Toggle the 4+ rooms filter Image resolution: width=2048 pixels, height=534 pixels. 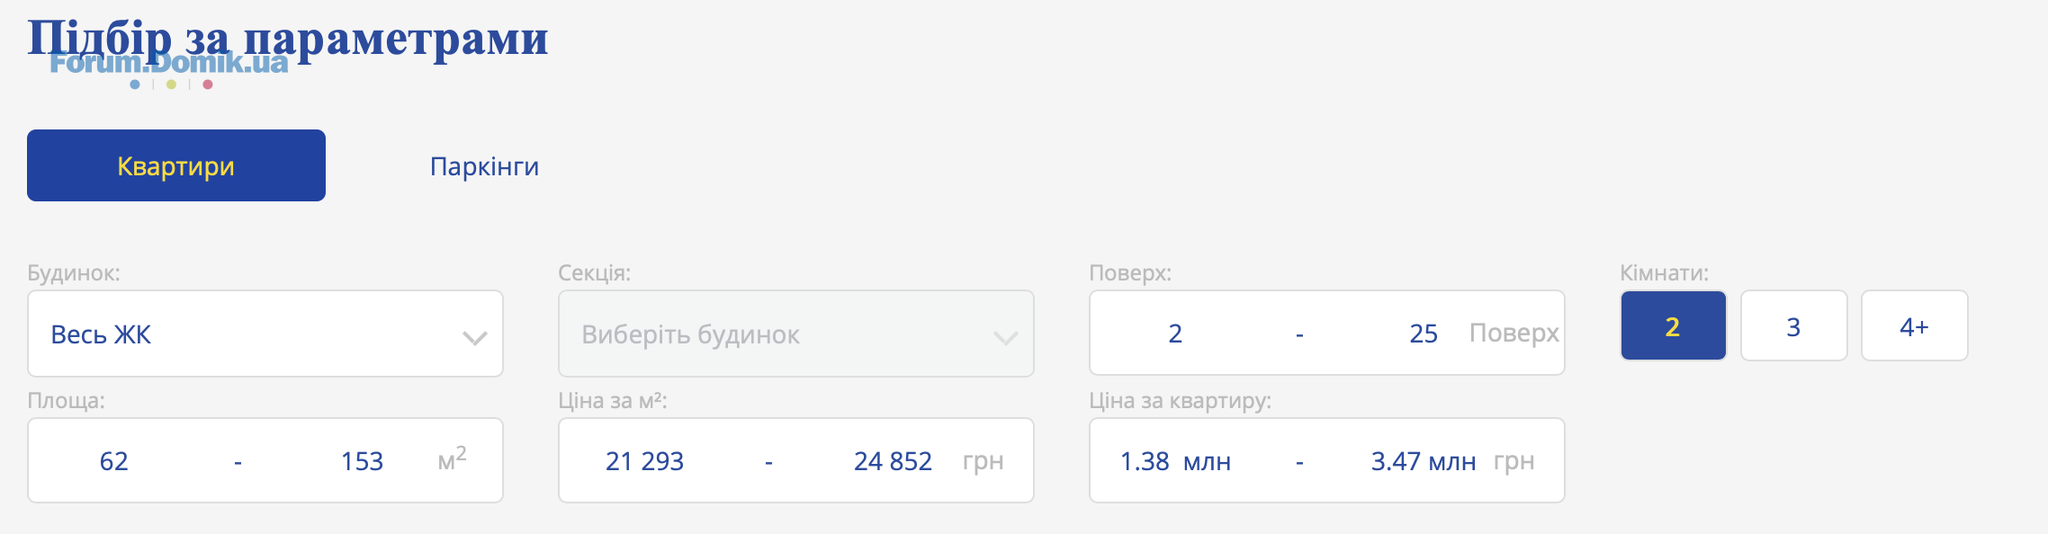1914,326
